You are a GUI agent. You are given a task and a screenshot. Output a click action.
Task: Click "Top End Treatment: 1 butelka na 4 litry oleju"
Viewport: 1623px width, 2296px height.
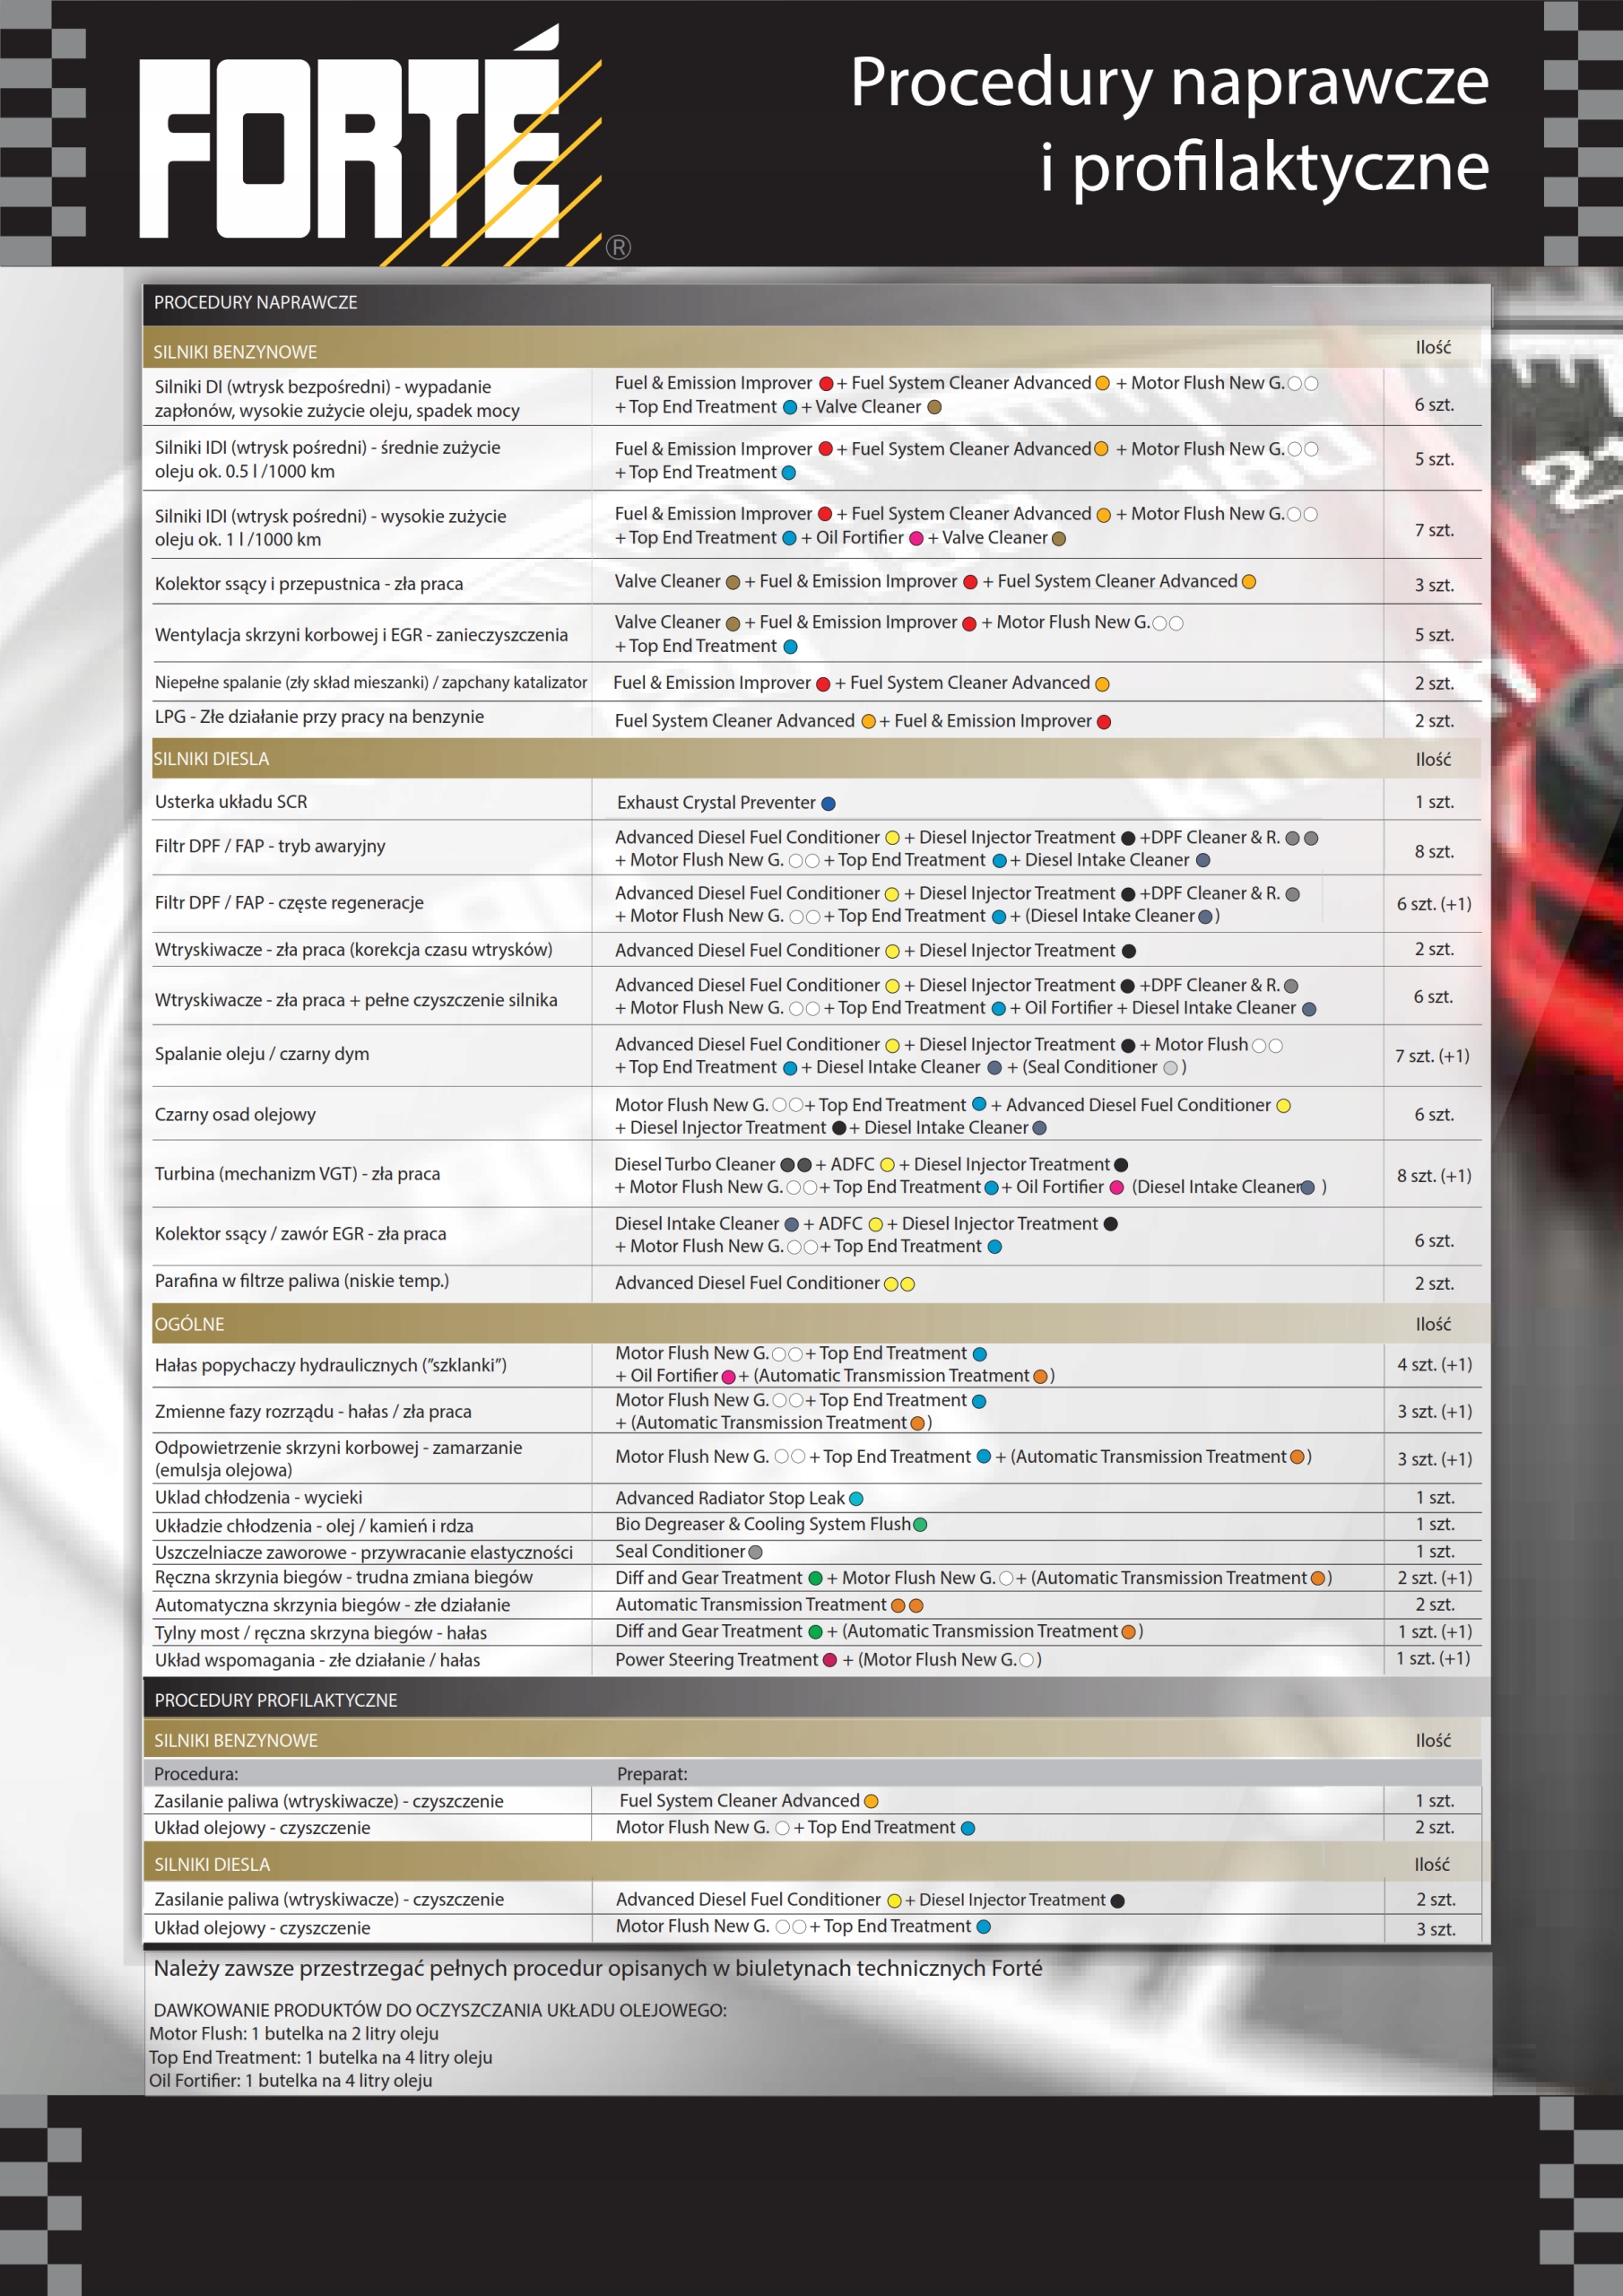321,2058
